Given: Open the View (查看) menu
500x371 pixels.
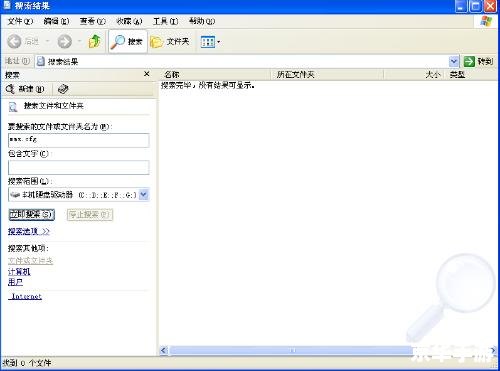Looking at the screenshot, I should point(93,21).
